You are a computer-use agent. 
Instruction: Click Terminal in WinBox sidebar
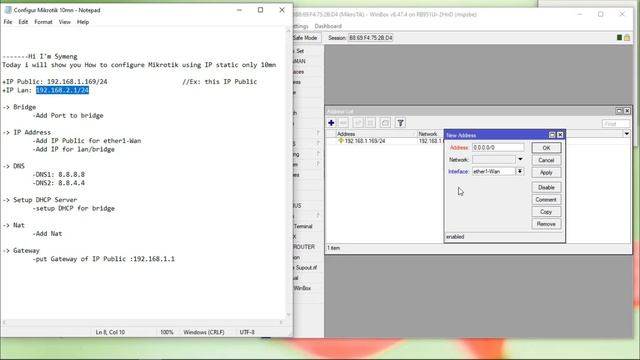(303, 226)
